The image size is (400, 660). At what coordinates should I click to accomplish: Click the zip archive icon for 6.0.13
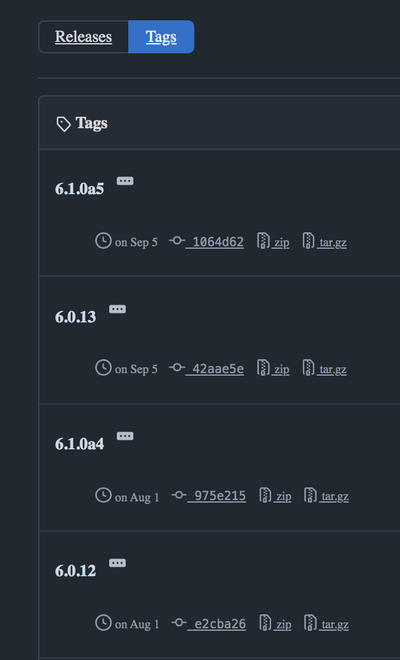263,367
